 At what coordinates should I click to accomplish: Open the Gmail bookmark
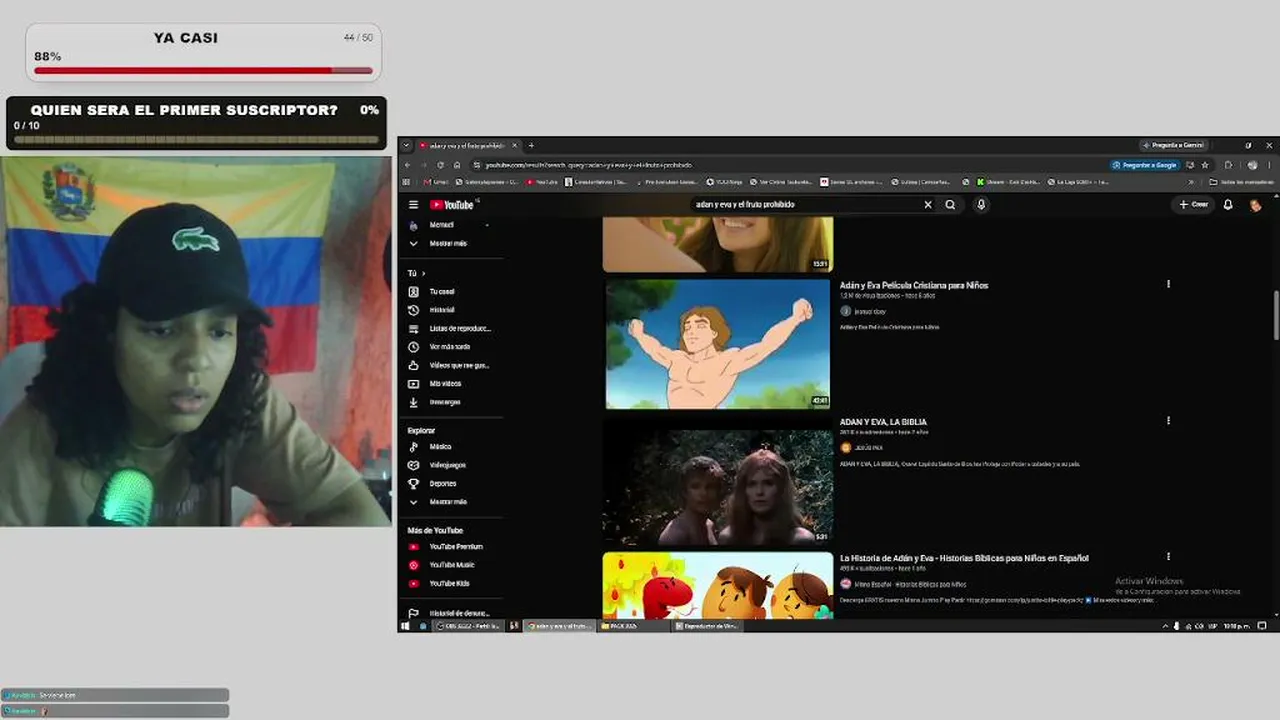click(x=436, y=182)
